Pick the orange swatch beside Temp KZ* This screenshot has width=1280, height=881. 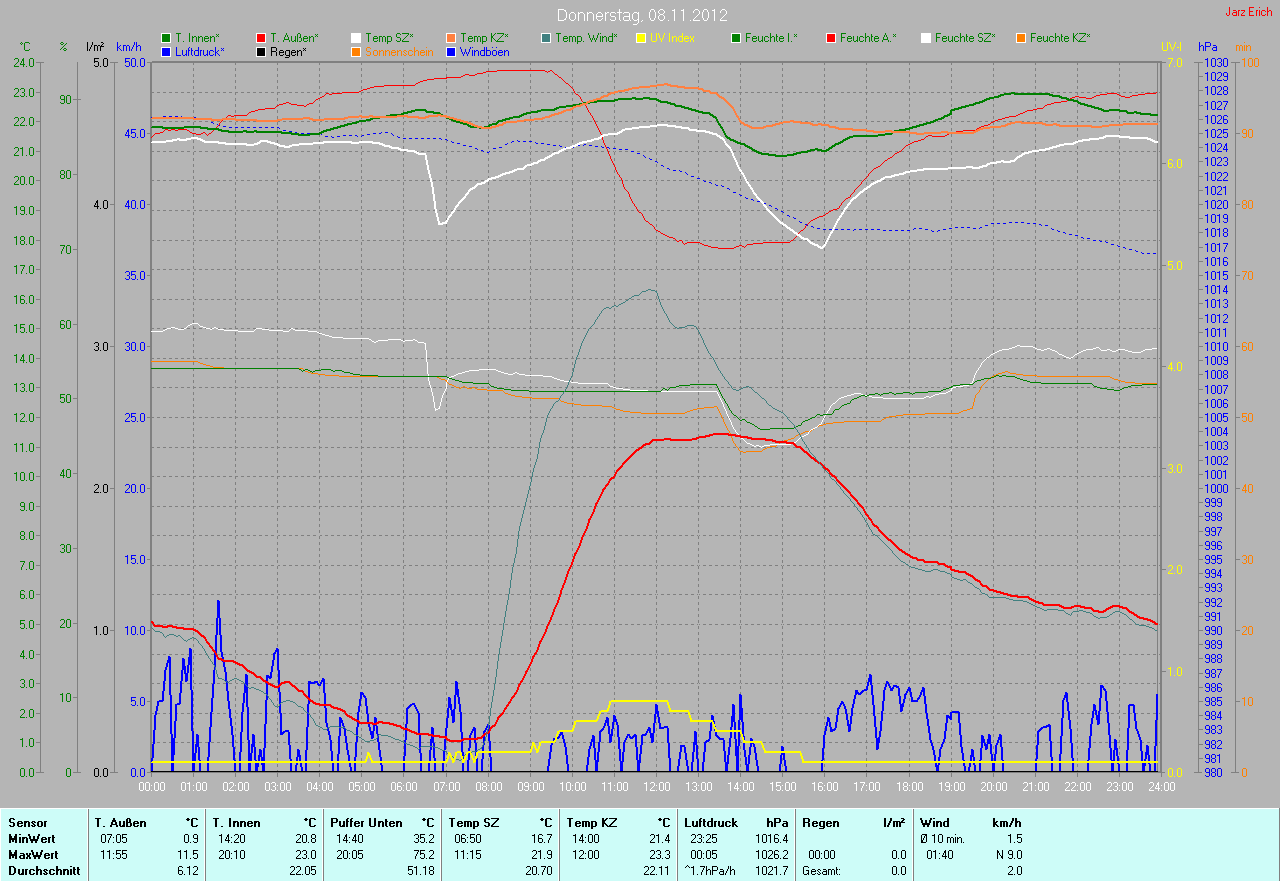point(452,38)
